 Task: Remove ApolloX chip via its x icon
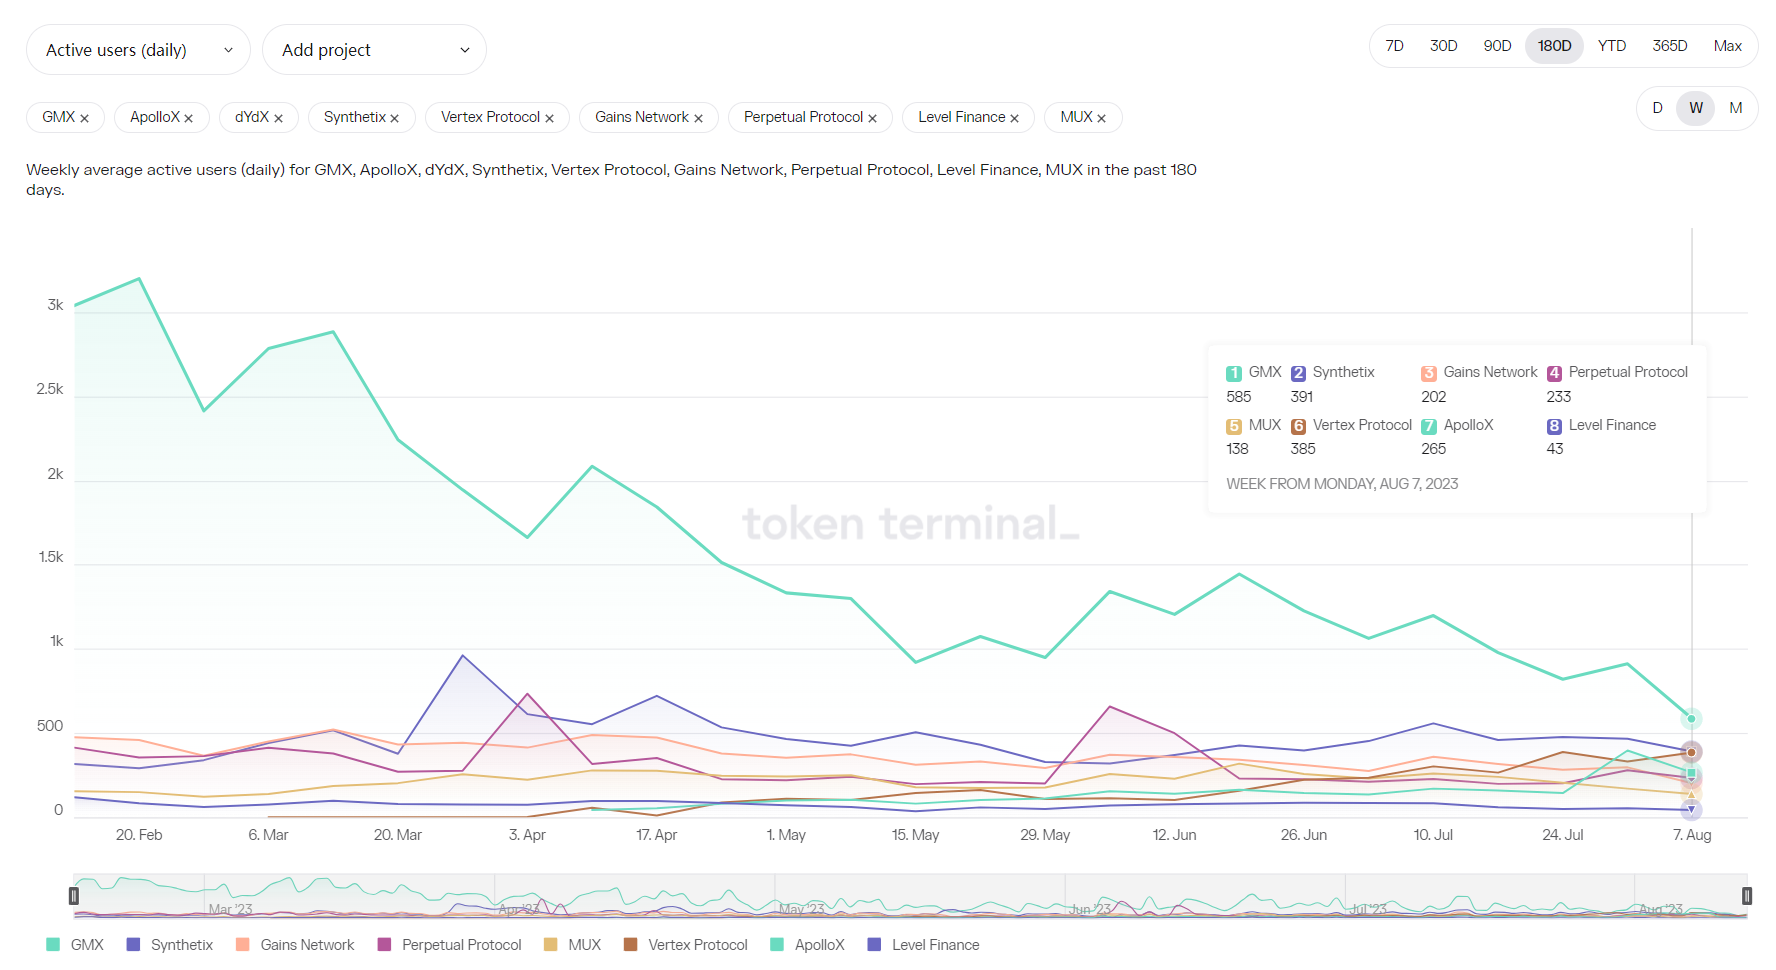pos(188,118)
